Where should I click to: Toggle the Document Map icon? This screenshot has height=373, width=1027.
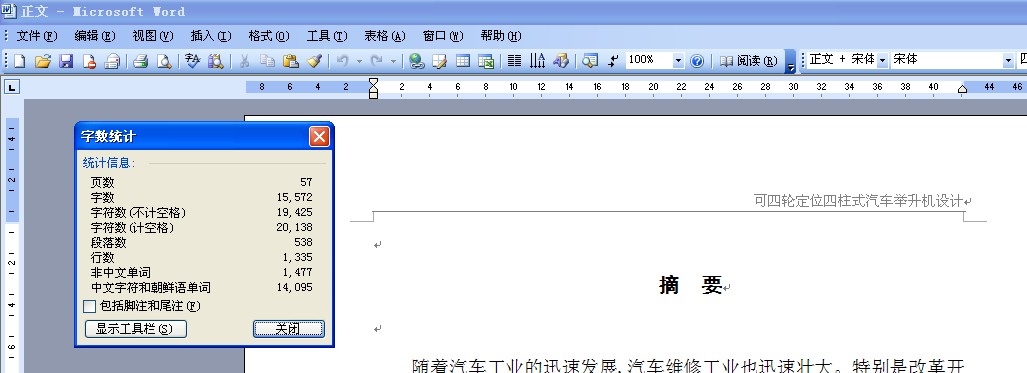pos(589,61)
